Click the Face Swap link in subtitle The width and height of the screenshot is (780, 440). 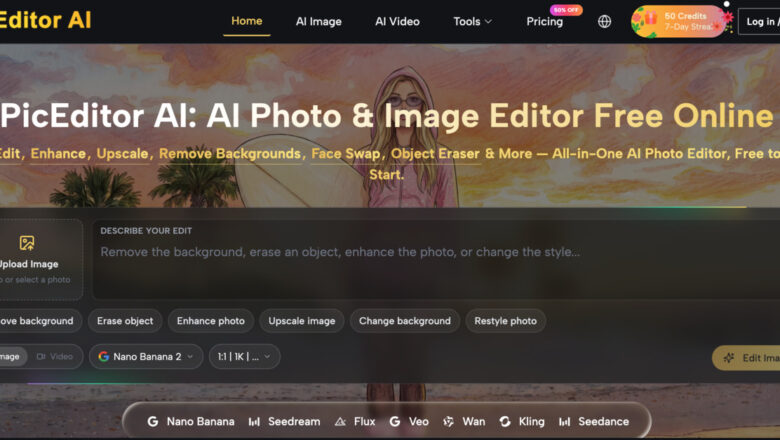(x=345, y=154)
